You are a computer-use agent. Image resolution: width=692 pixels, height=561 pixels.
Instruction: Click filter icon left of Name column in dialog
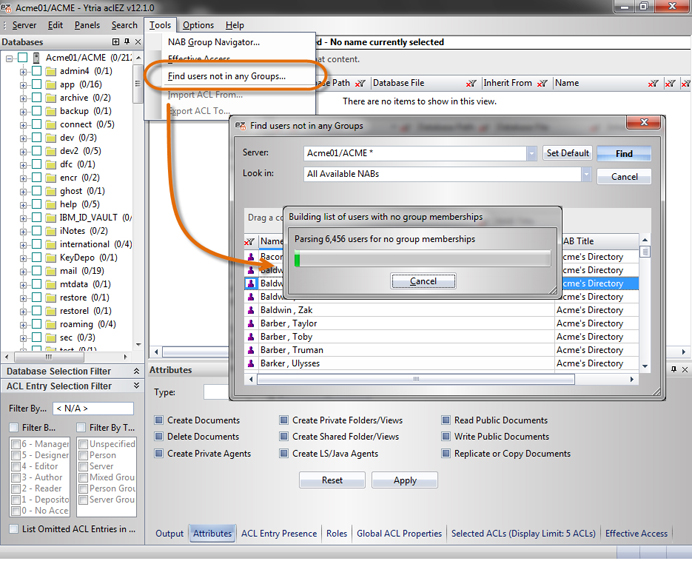(249, 241)
